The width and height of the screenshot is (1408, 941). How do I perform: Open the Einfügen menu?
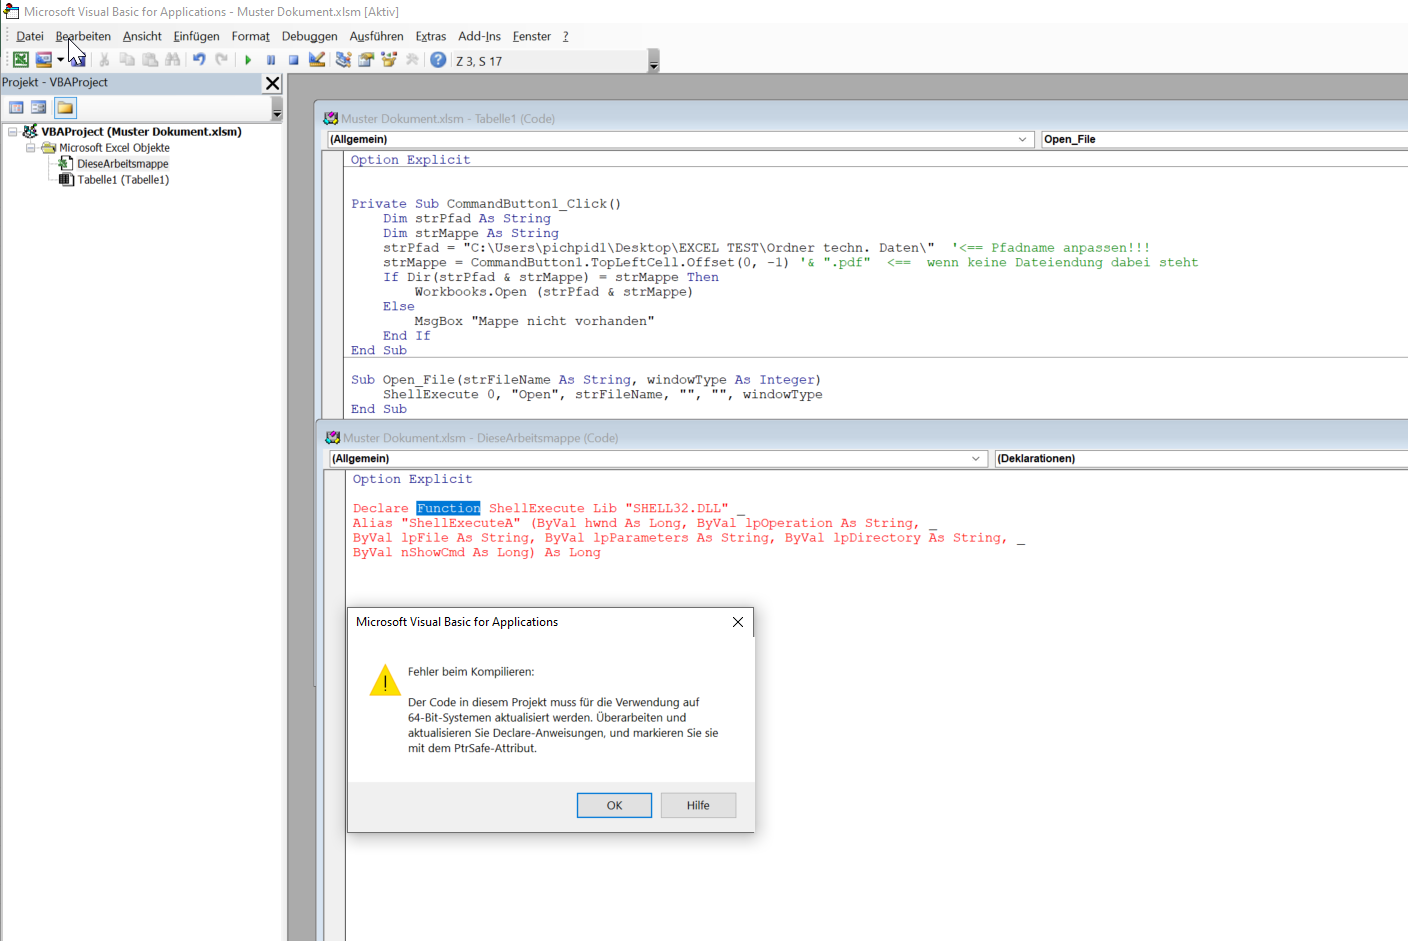[196, 36]
